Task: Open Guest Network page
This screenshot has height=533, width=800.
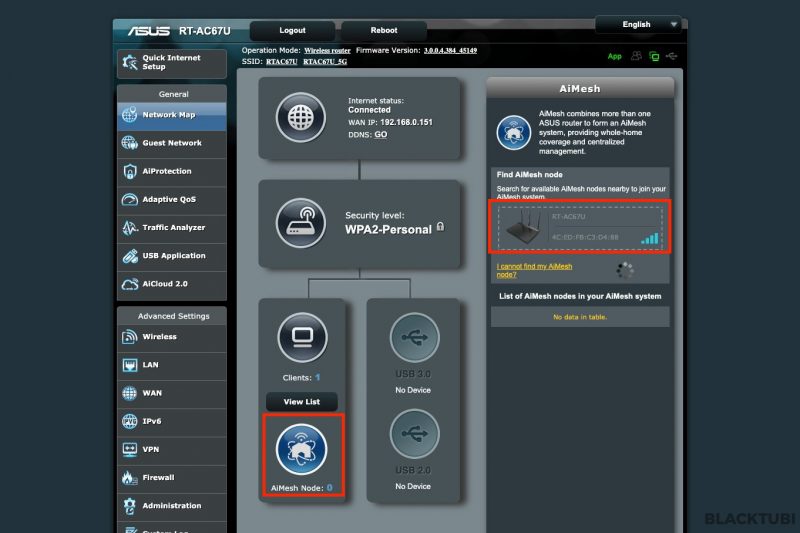Action: (x=172, y=143)
